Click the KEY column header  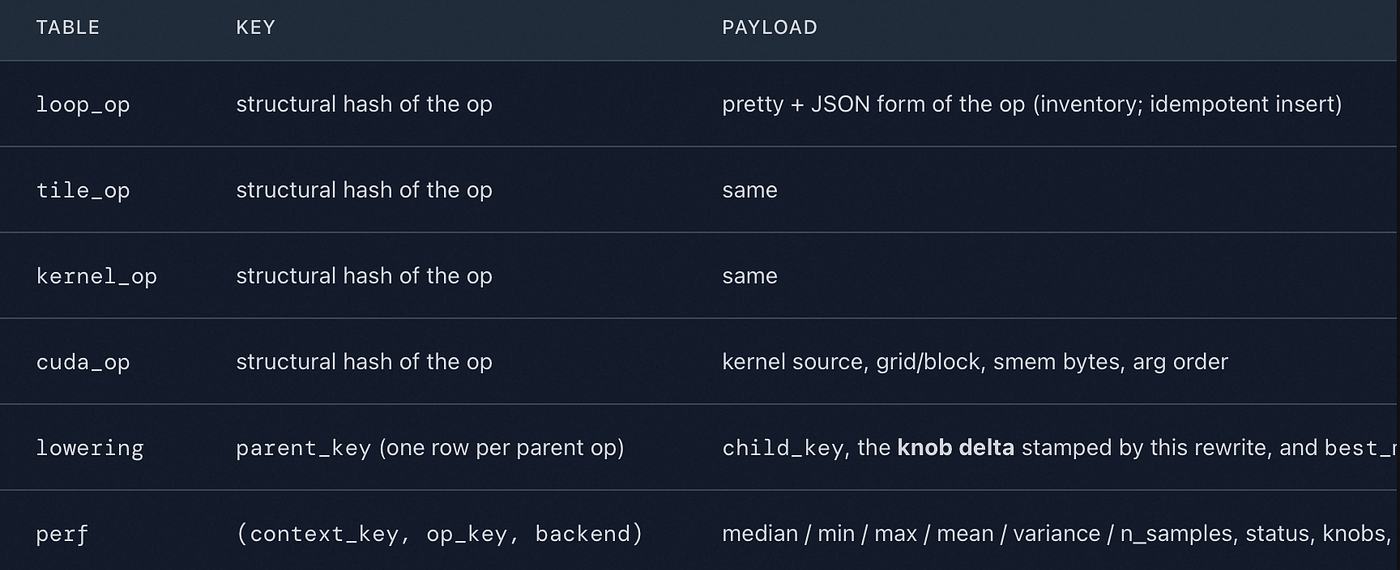point(255,28)
